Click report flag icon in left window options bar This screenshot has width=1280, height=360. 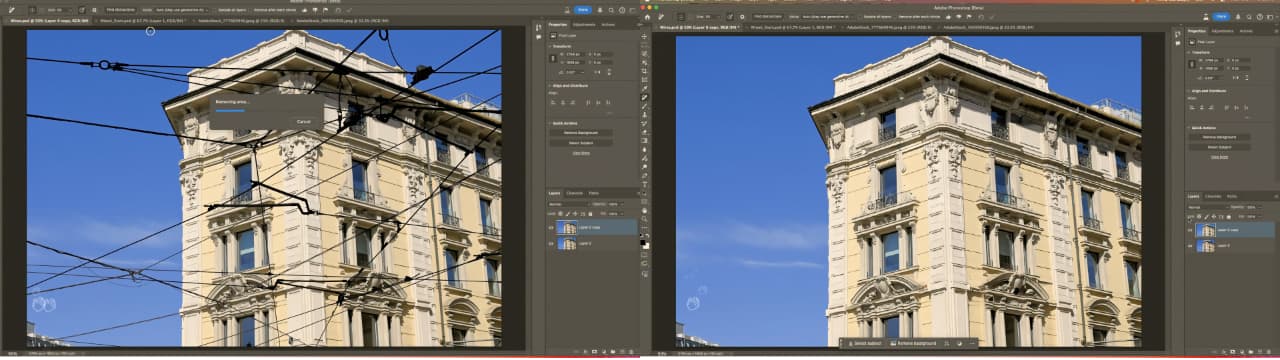click(x=325, y=10)
